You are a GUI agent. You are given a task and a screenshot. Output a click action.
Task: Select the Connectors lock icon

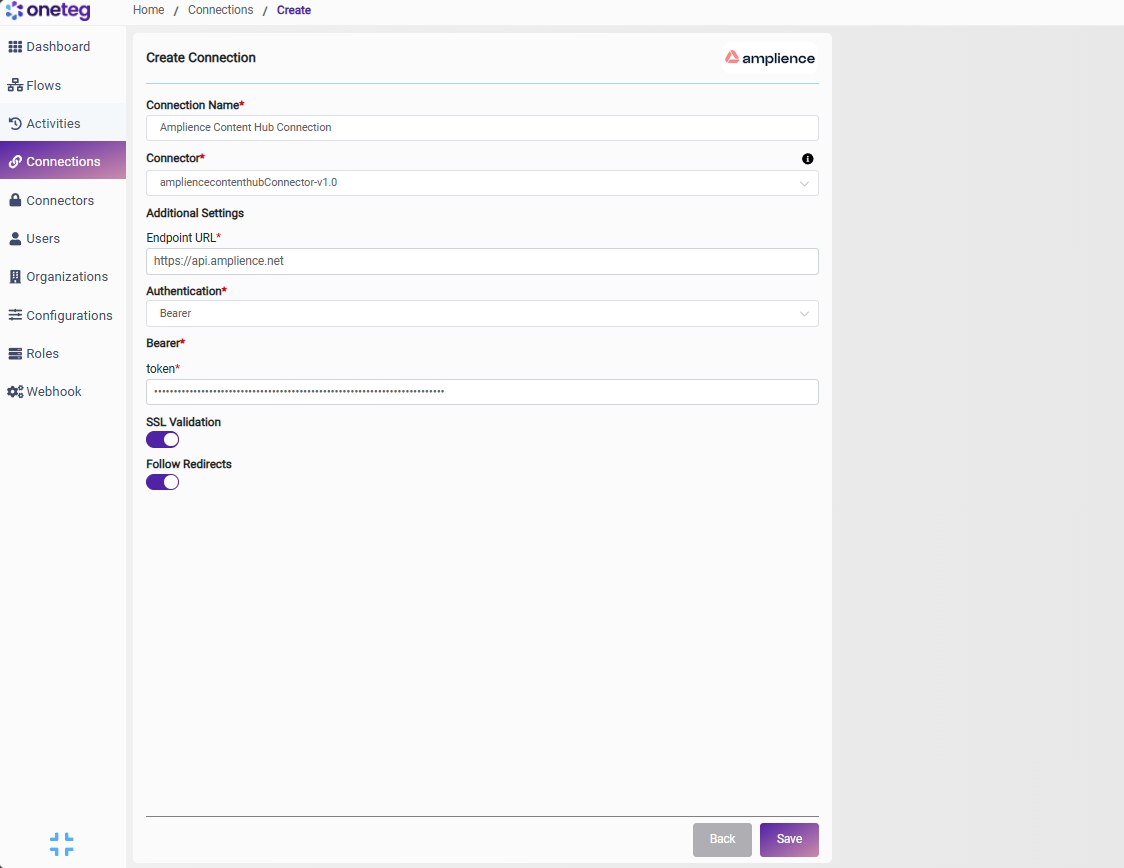(15, 200)
